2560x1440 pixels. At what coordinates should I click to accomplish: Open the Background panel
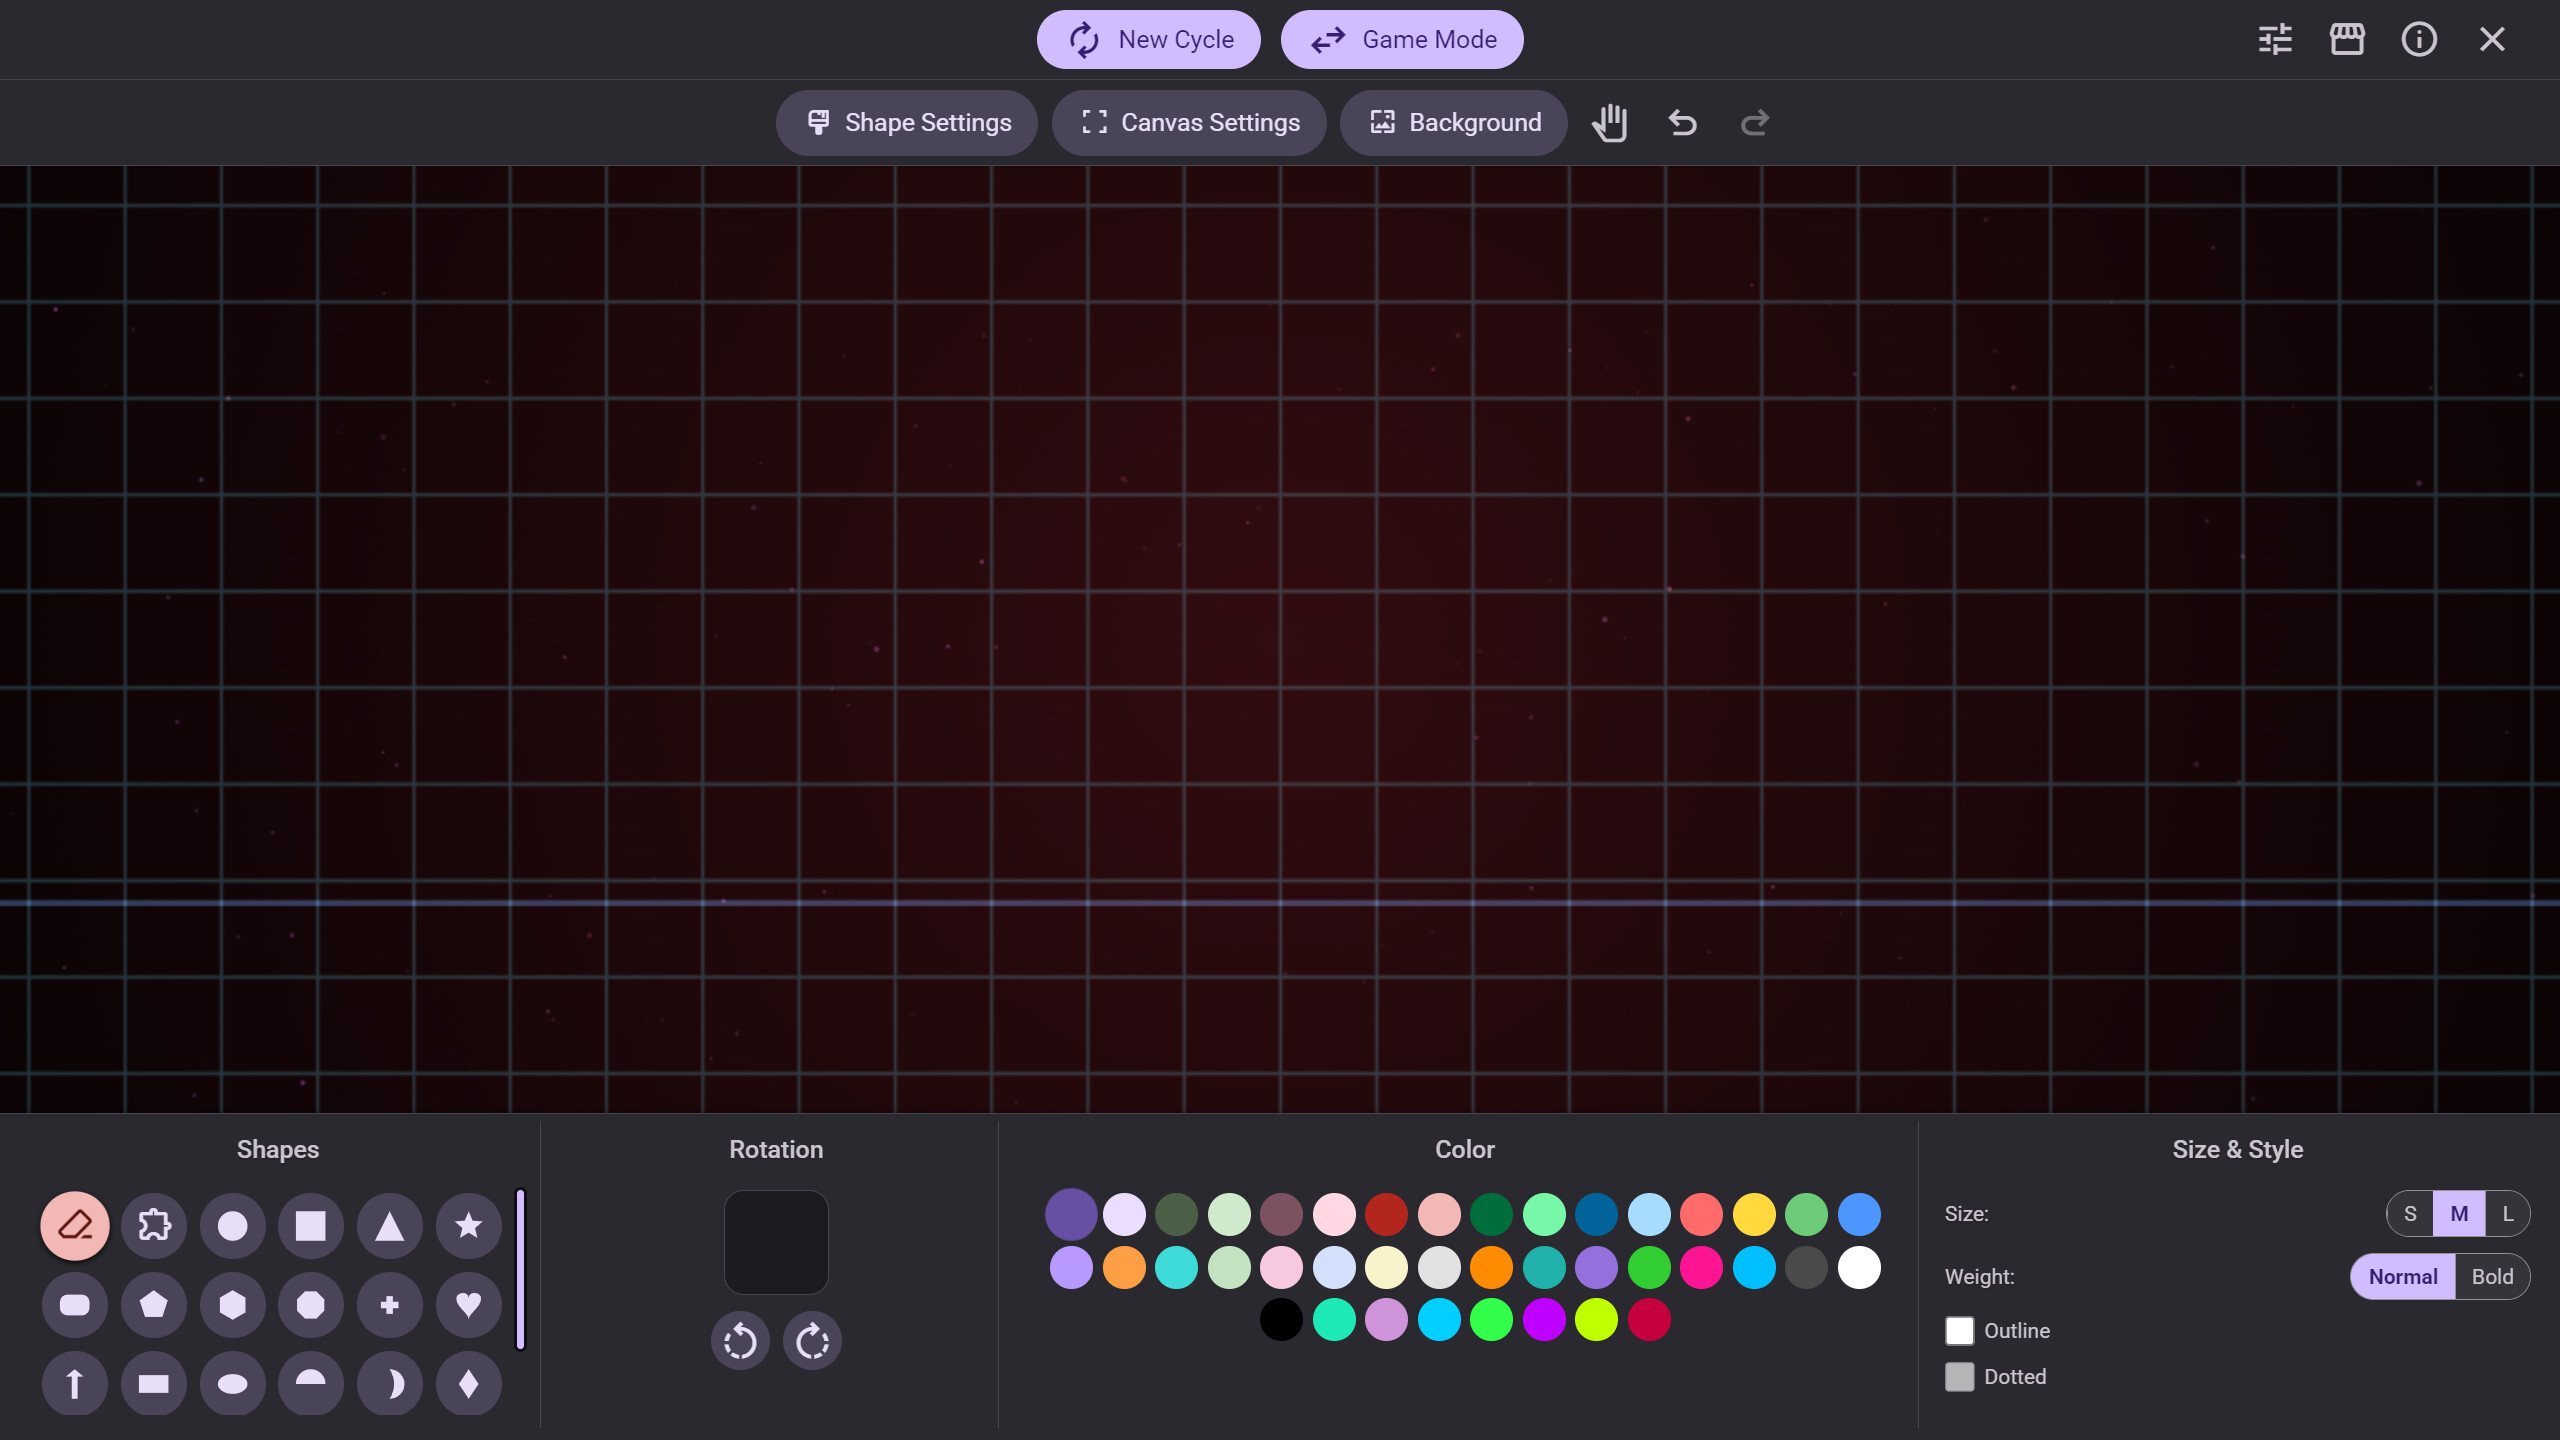[1453, 122]
